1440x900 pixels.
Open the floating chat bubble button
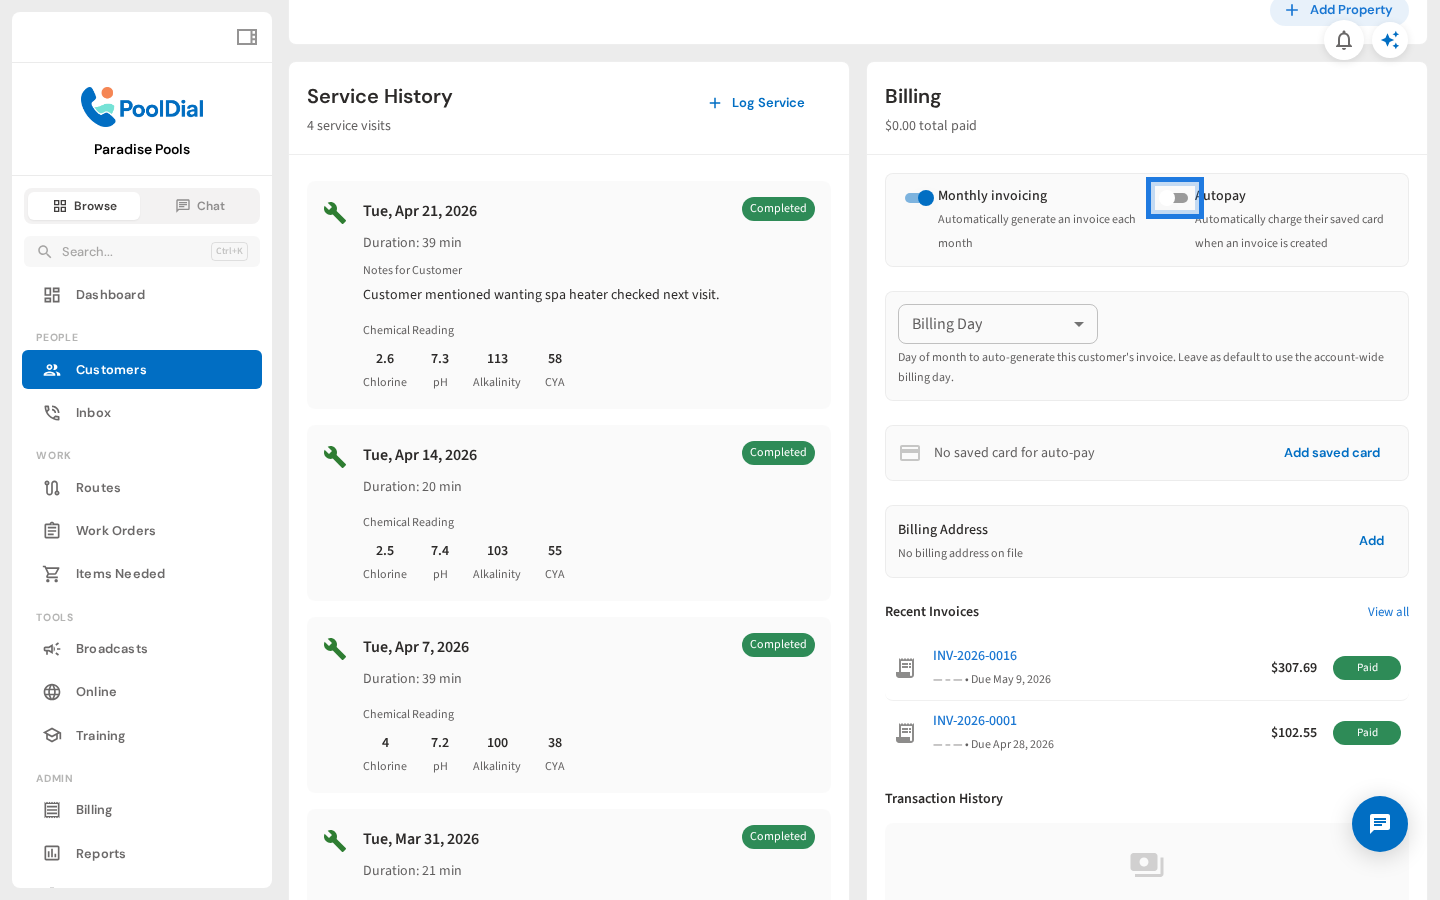[x=1380, y=824]
